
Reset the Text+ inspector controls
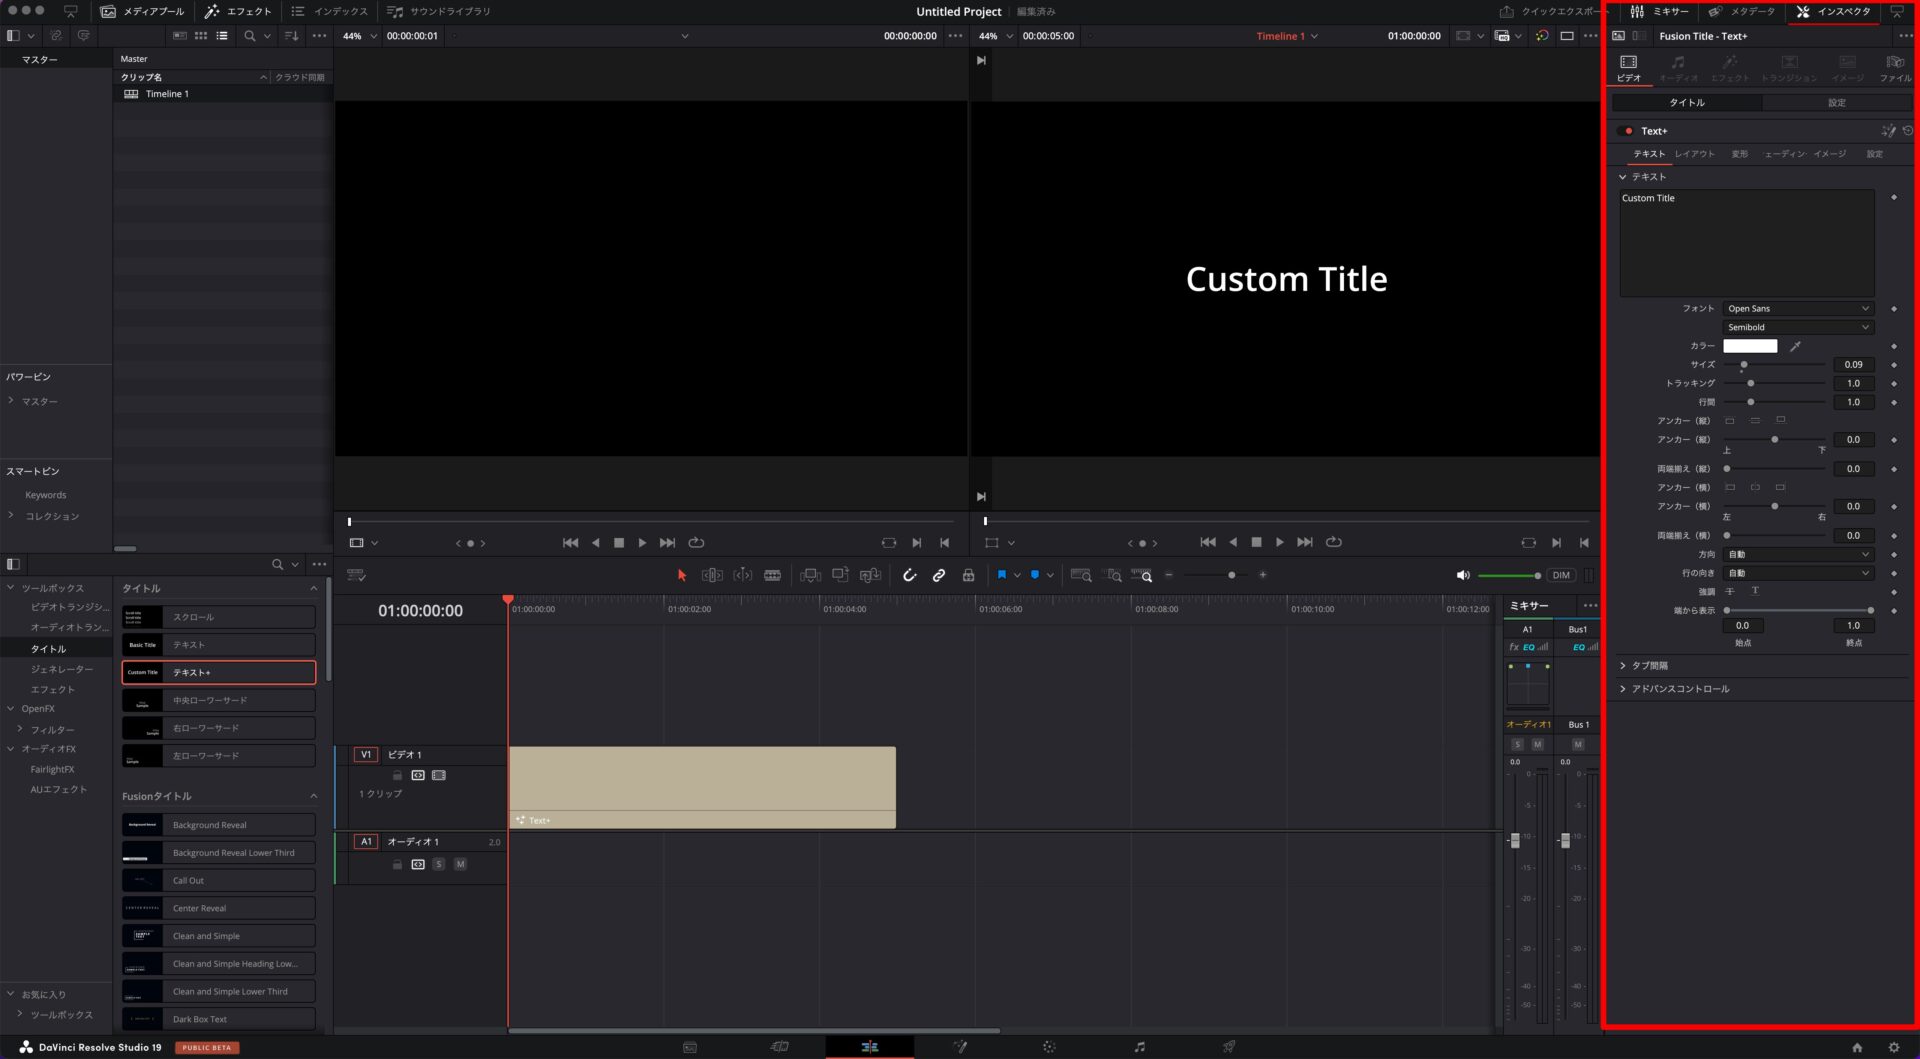(1907, 131)
